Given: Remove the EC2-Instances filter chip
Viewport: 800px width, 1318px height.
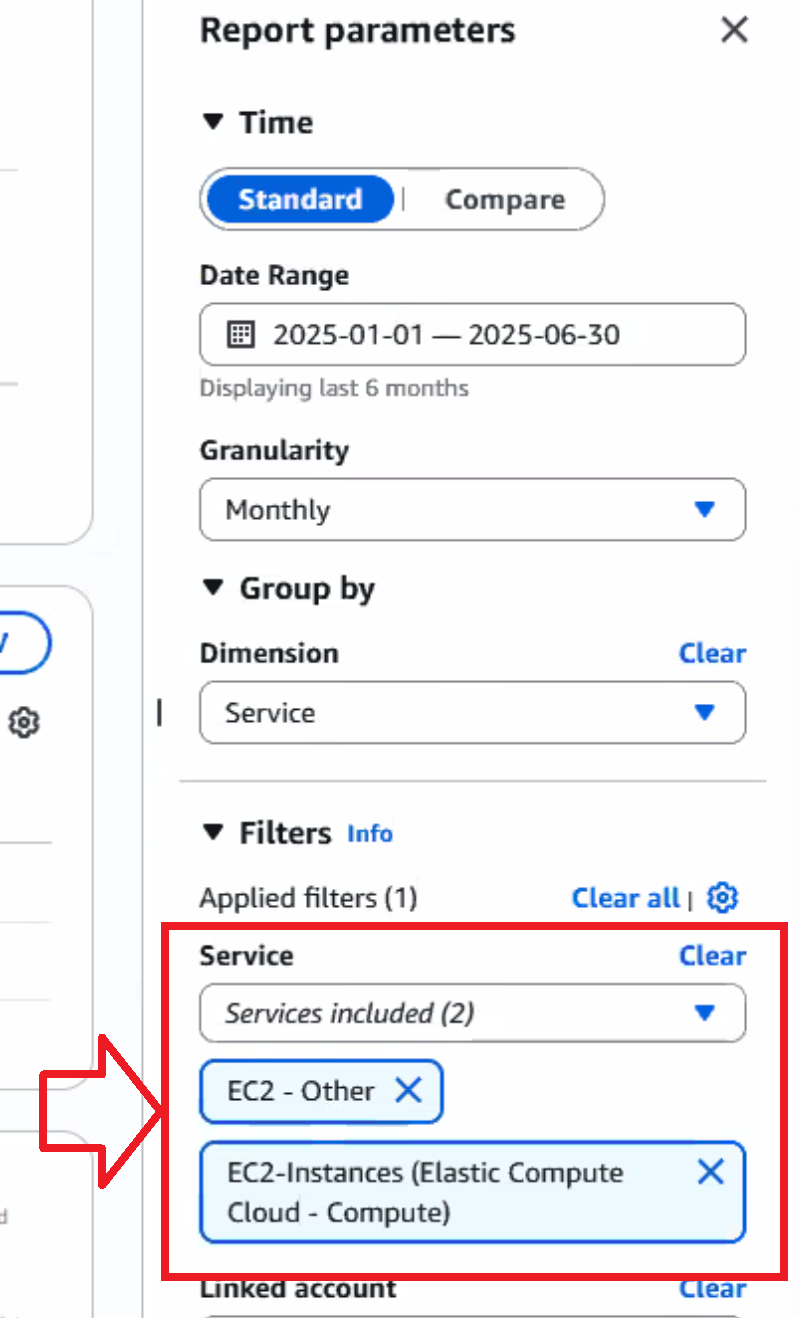Looking at the screenshot, I should 710,1172.
